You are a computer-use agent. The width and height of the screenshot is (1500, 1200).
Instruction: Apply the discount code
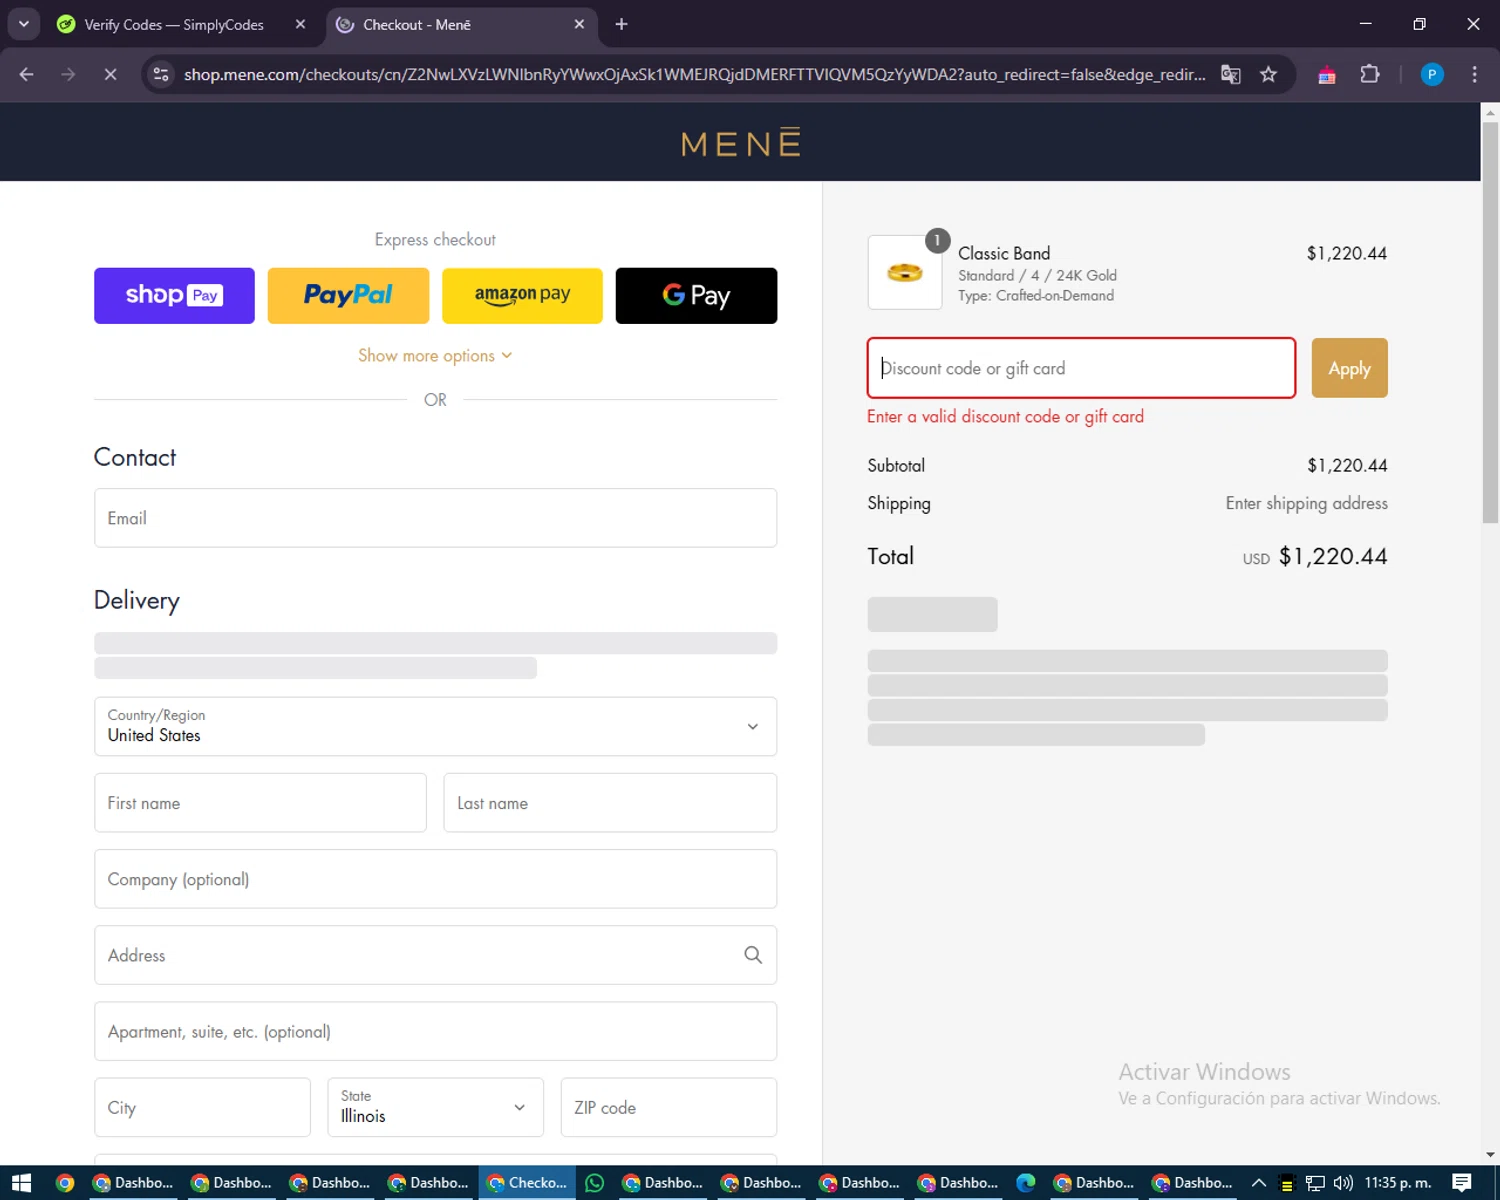coord(1349,368)
